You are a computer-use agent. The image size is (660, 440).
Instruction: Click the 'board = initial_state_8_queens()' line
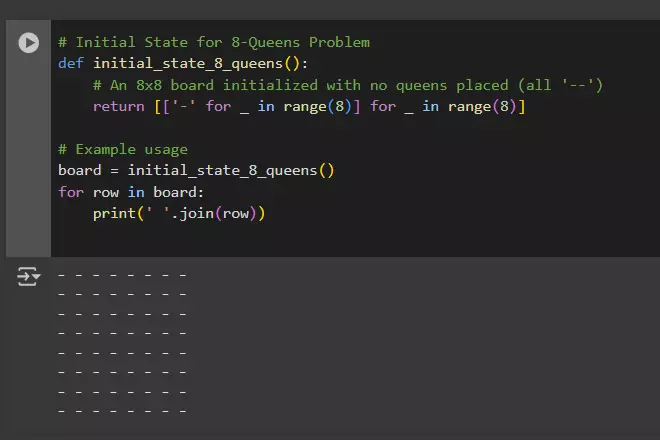point(196,171)
